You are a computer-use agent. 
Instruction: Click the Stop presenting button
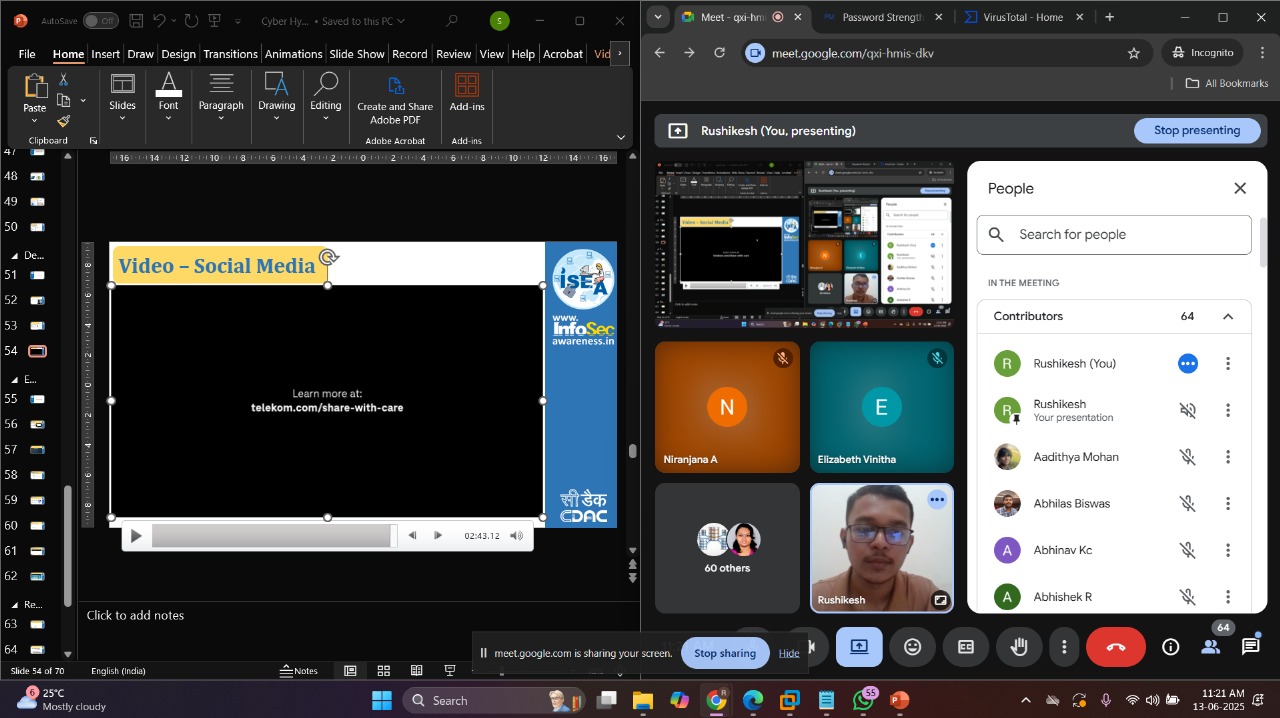click(x=1196, y=130)
